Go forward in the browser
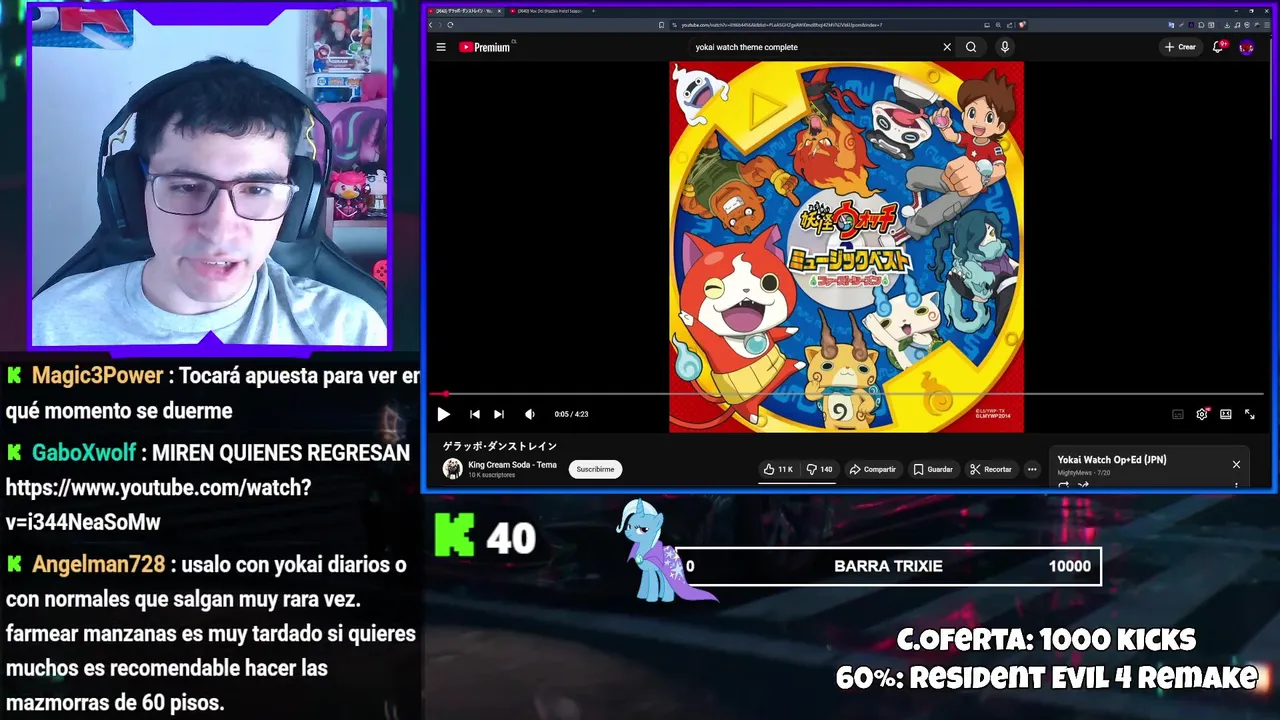Screen dimensions: 1280x720 pos(439,25)
